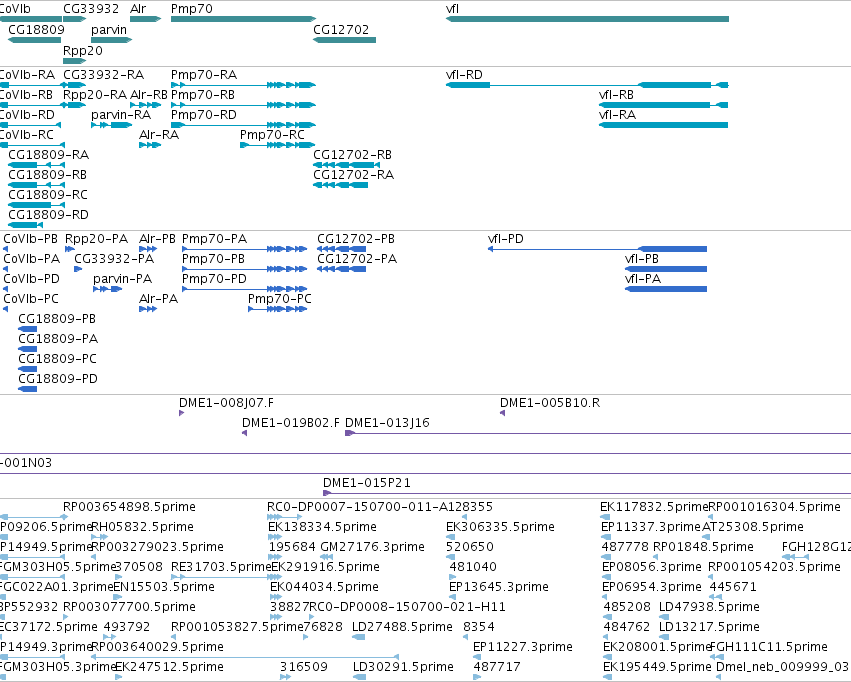
Task: Select the parvin gene arrow
Action: 111,40
